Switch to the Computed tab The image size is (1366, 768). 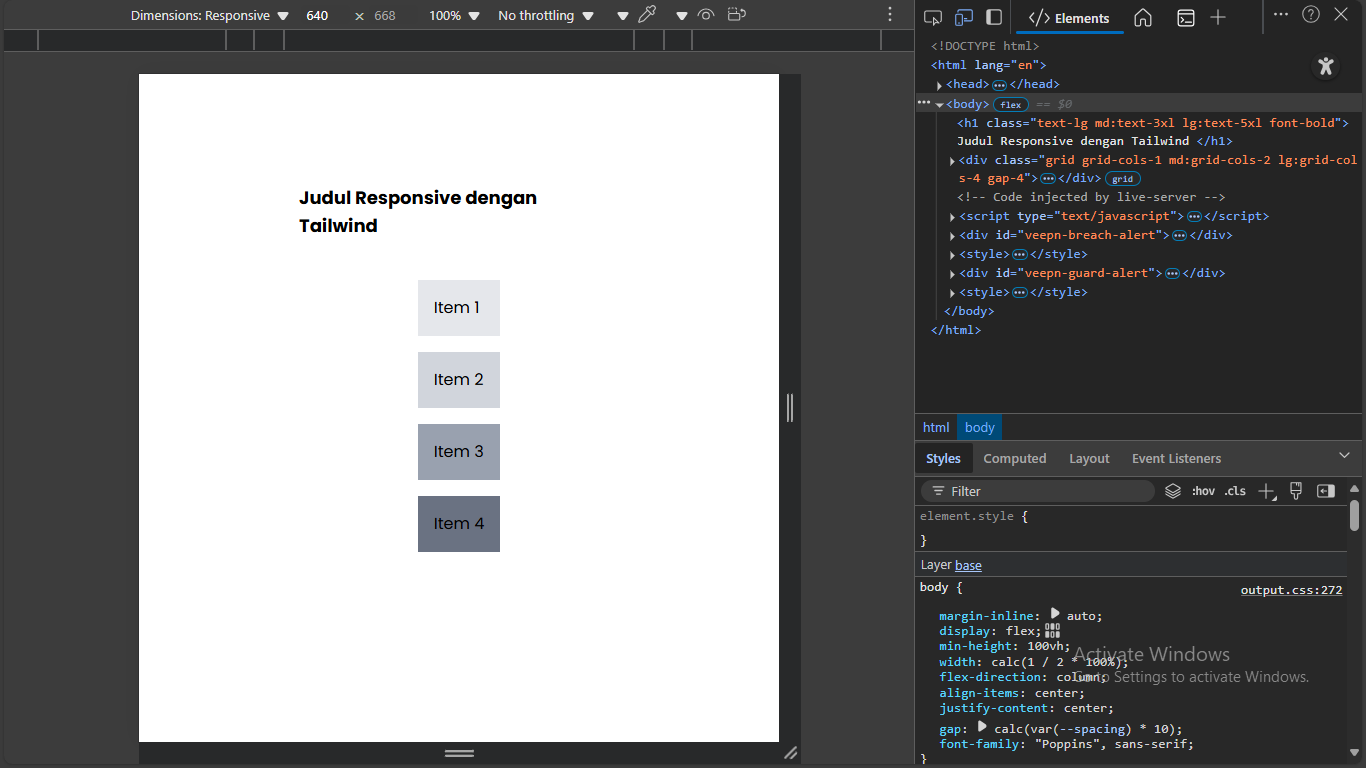[1015, 458]
